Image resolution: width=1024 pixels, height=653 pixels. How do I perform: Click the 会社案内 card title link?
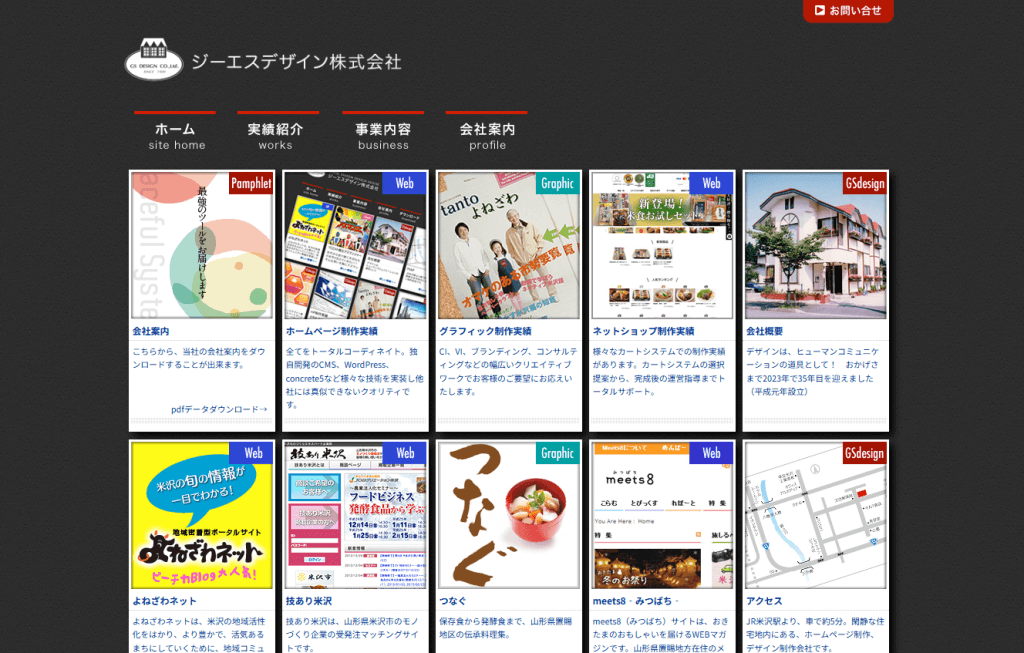(x=151, y=331)
